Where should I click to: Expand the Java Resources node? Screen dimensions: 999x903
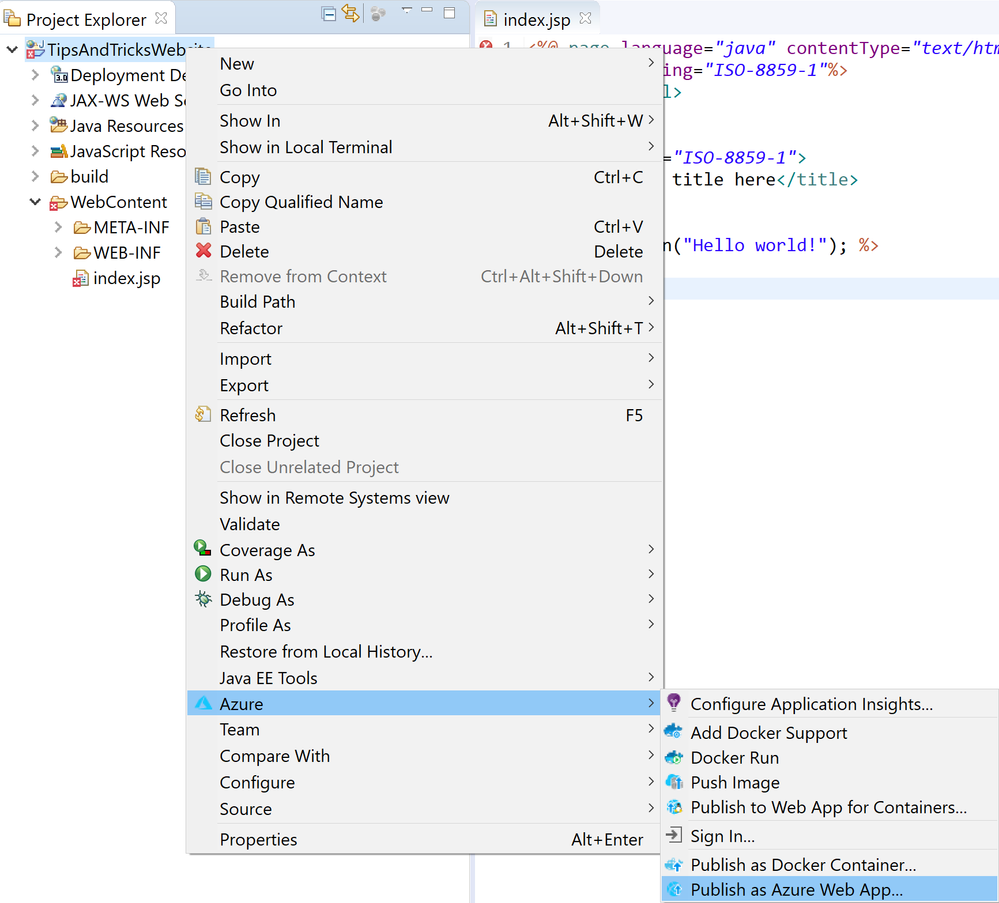pyautogui.click(x=35, y=126)
